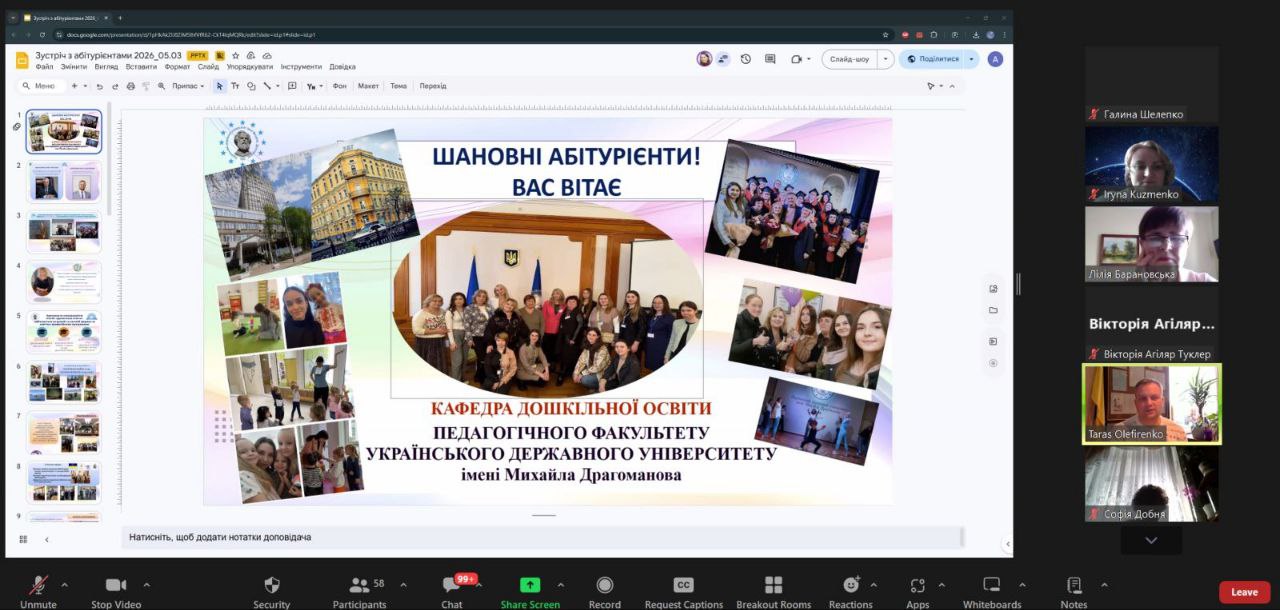
Task: Expand the Поділитися dropdown arrow
Action: pyautogui.click(x=971, y=59)
